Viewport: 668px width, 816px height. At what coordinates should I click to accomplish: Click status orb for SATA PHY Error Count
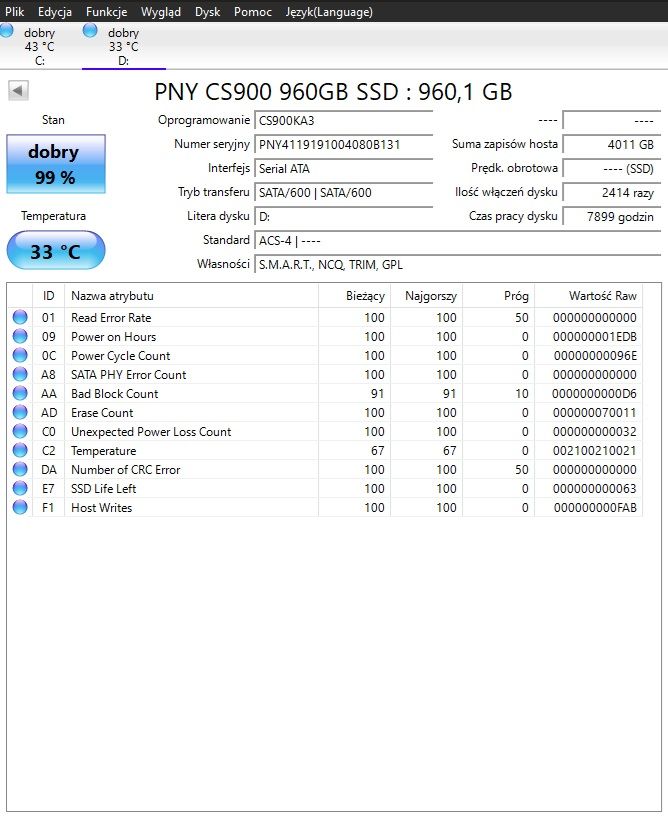pyautogui.click(x=20, y=374)
